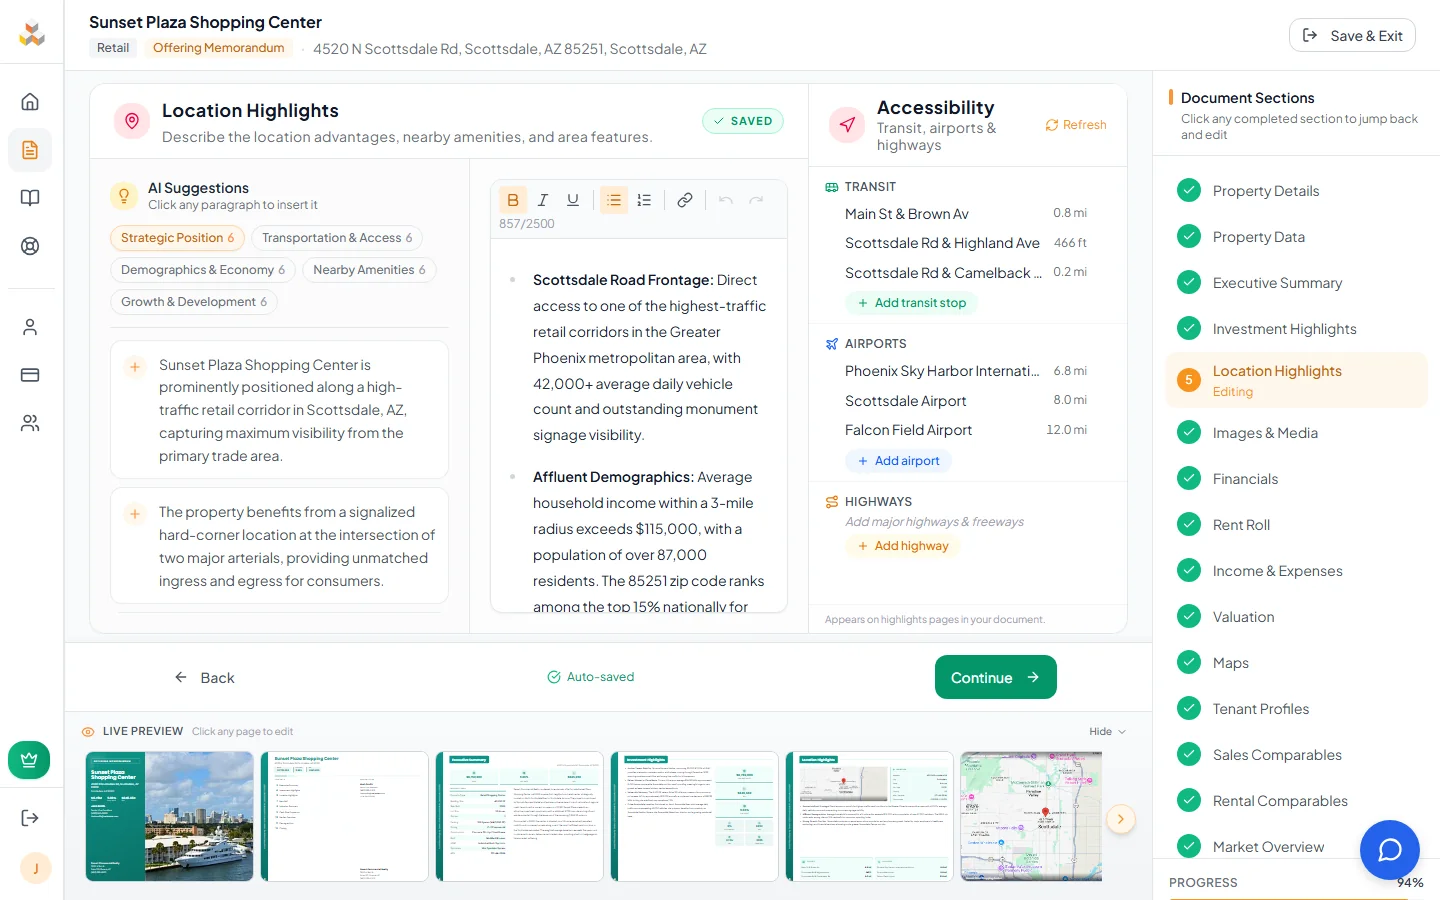Select the Offering Memorandum tab
The width and height of the screenshot is (1440, 900).
pos(218,47)
